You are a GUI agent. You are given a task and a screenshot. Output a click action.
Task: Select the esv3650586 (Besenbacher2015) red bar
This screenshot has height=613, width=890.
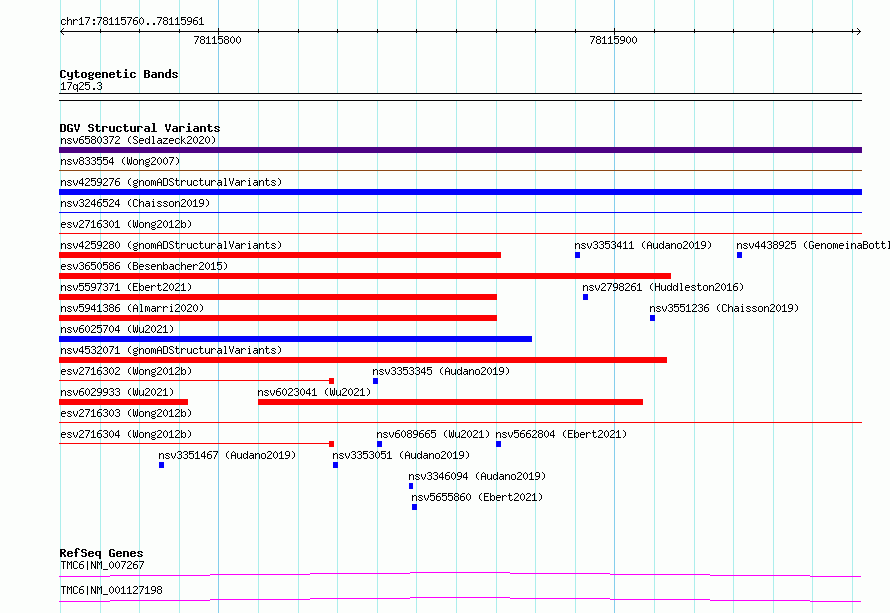click(365, 276)
